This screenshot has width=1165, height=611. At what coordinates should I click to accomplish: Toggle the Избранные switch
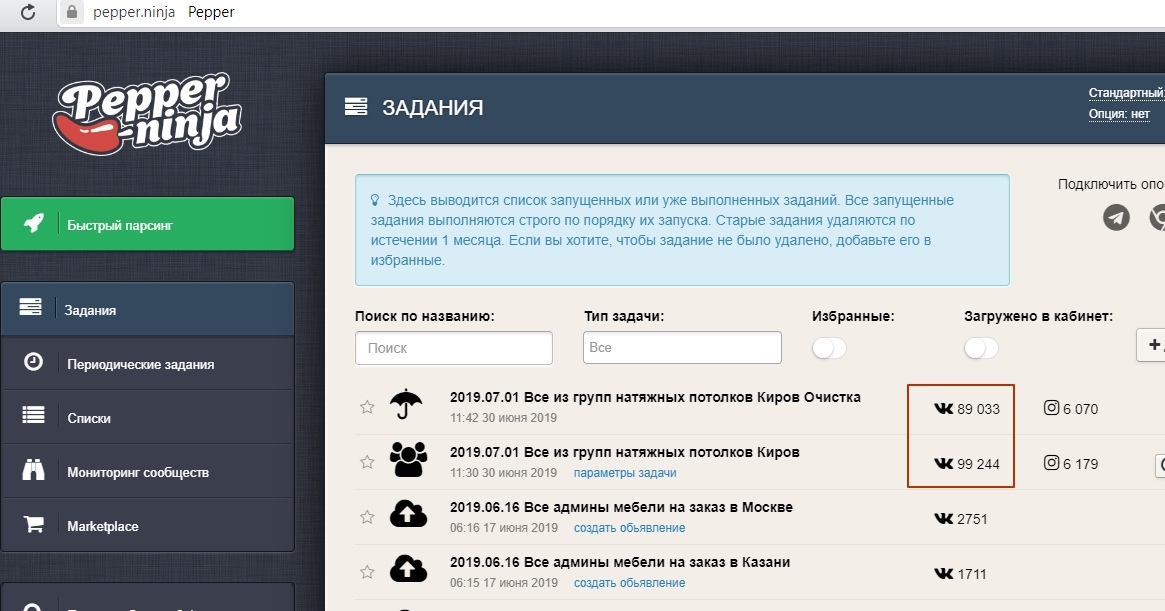click(x=829, y=348)
